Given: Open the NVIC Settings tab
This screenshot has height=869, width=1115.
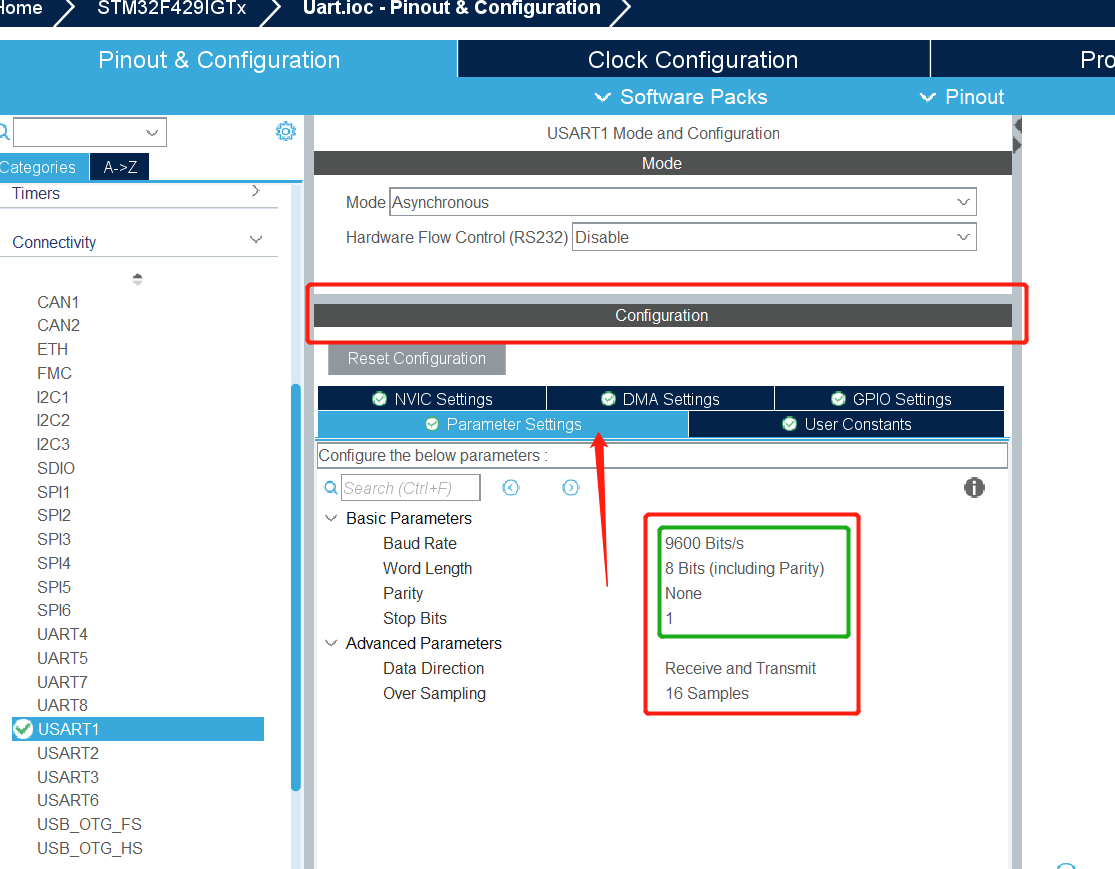Looking at the screenshot, I should coord(432,399).
